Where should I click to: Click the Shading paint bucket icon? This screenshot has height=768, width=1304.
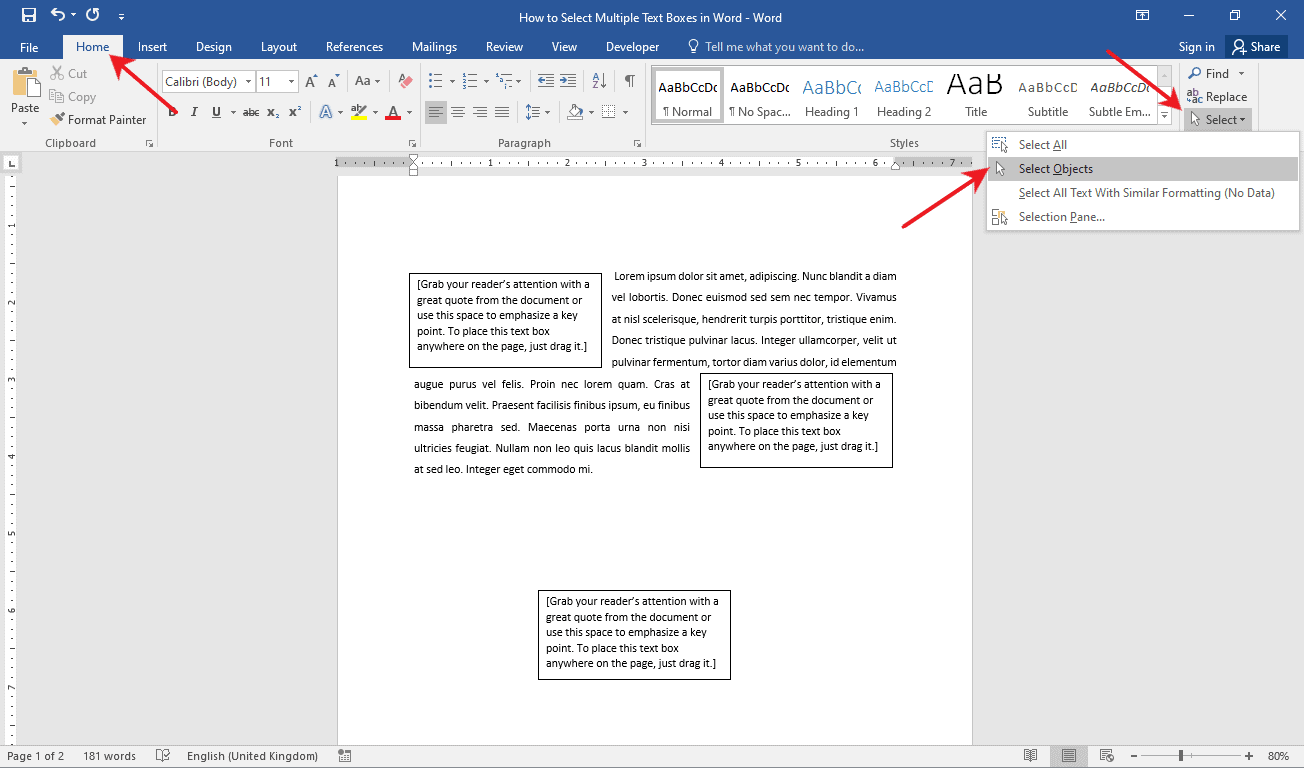[574, 112]
